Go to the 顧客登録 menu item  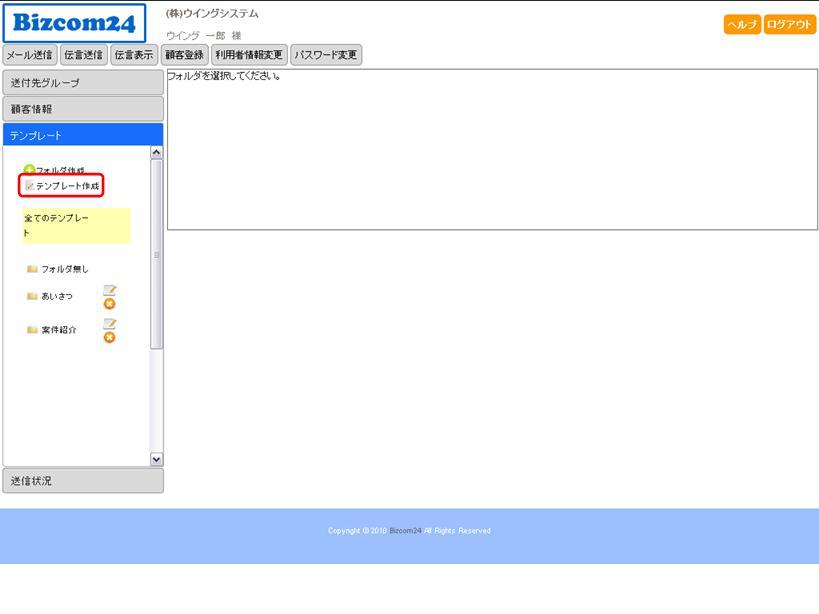[184, 55]
